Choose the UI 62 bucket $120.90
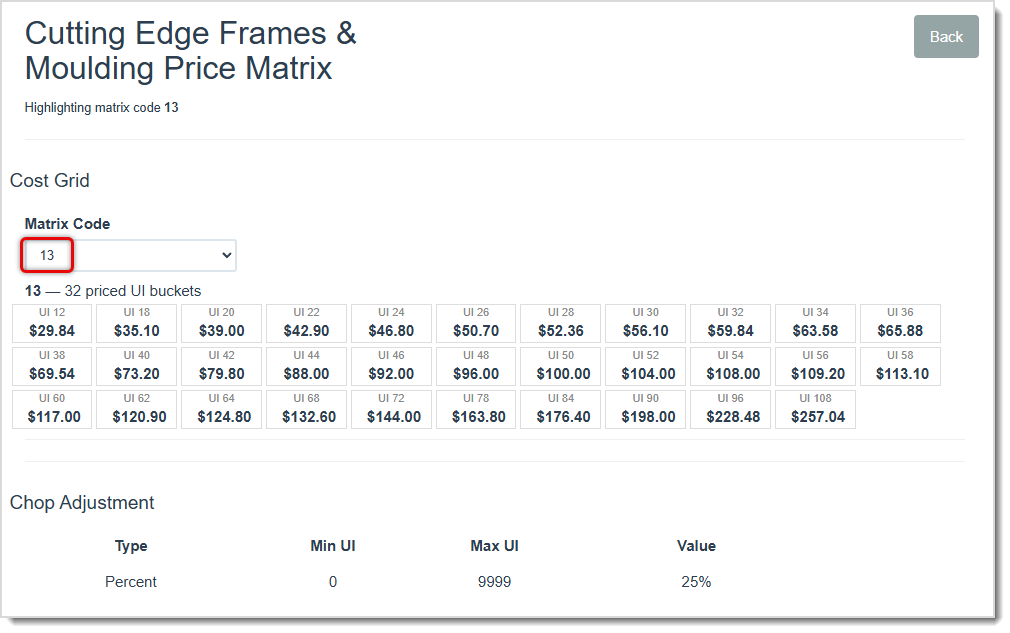Screen dimensions: 1010x633 pos(137,410)
